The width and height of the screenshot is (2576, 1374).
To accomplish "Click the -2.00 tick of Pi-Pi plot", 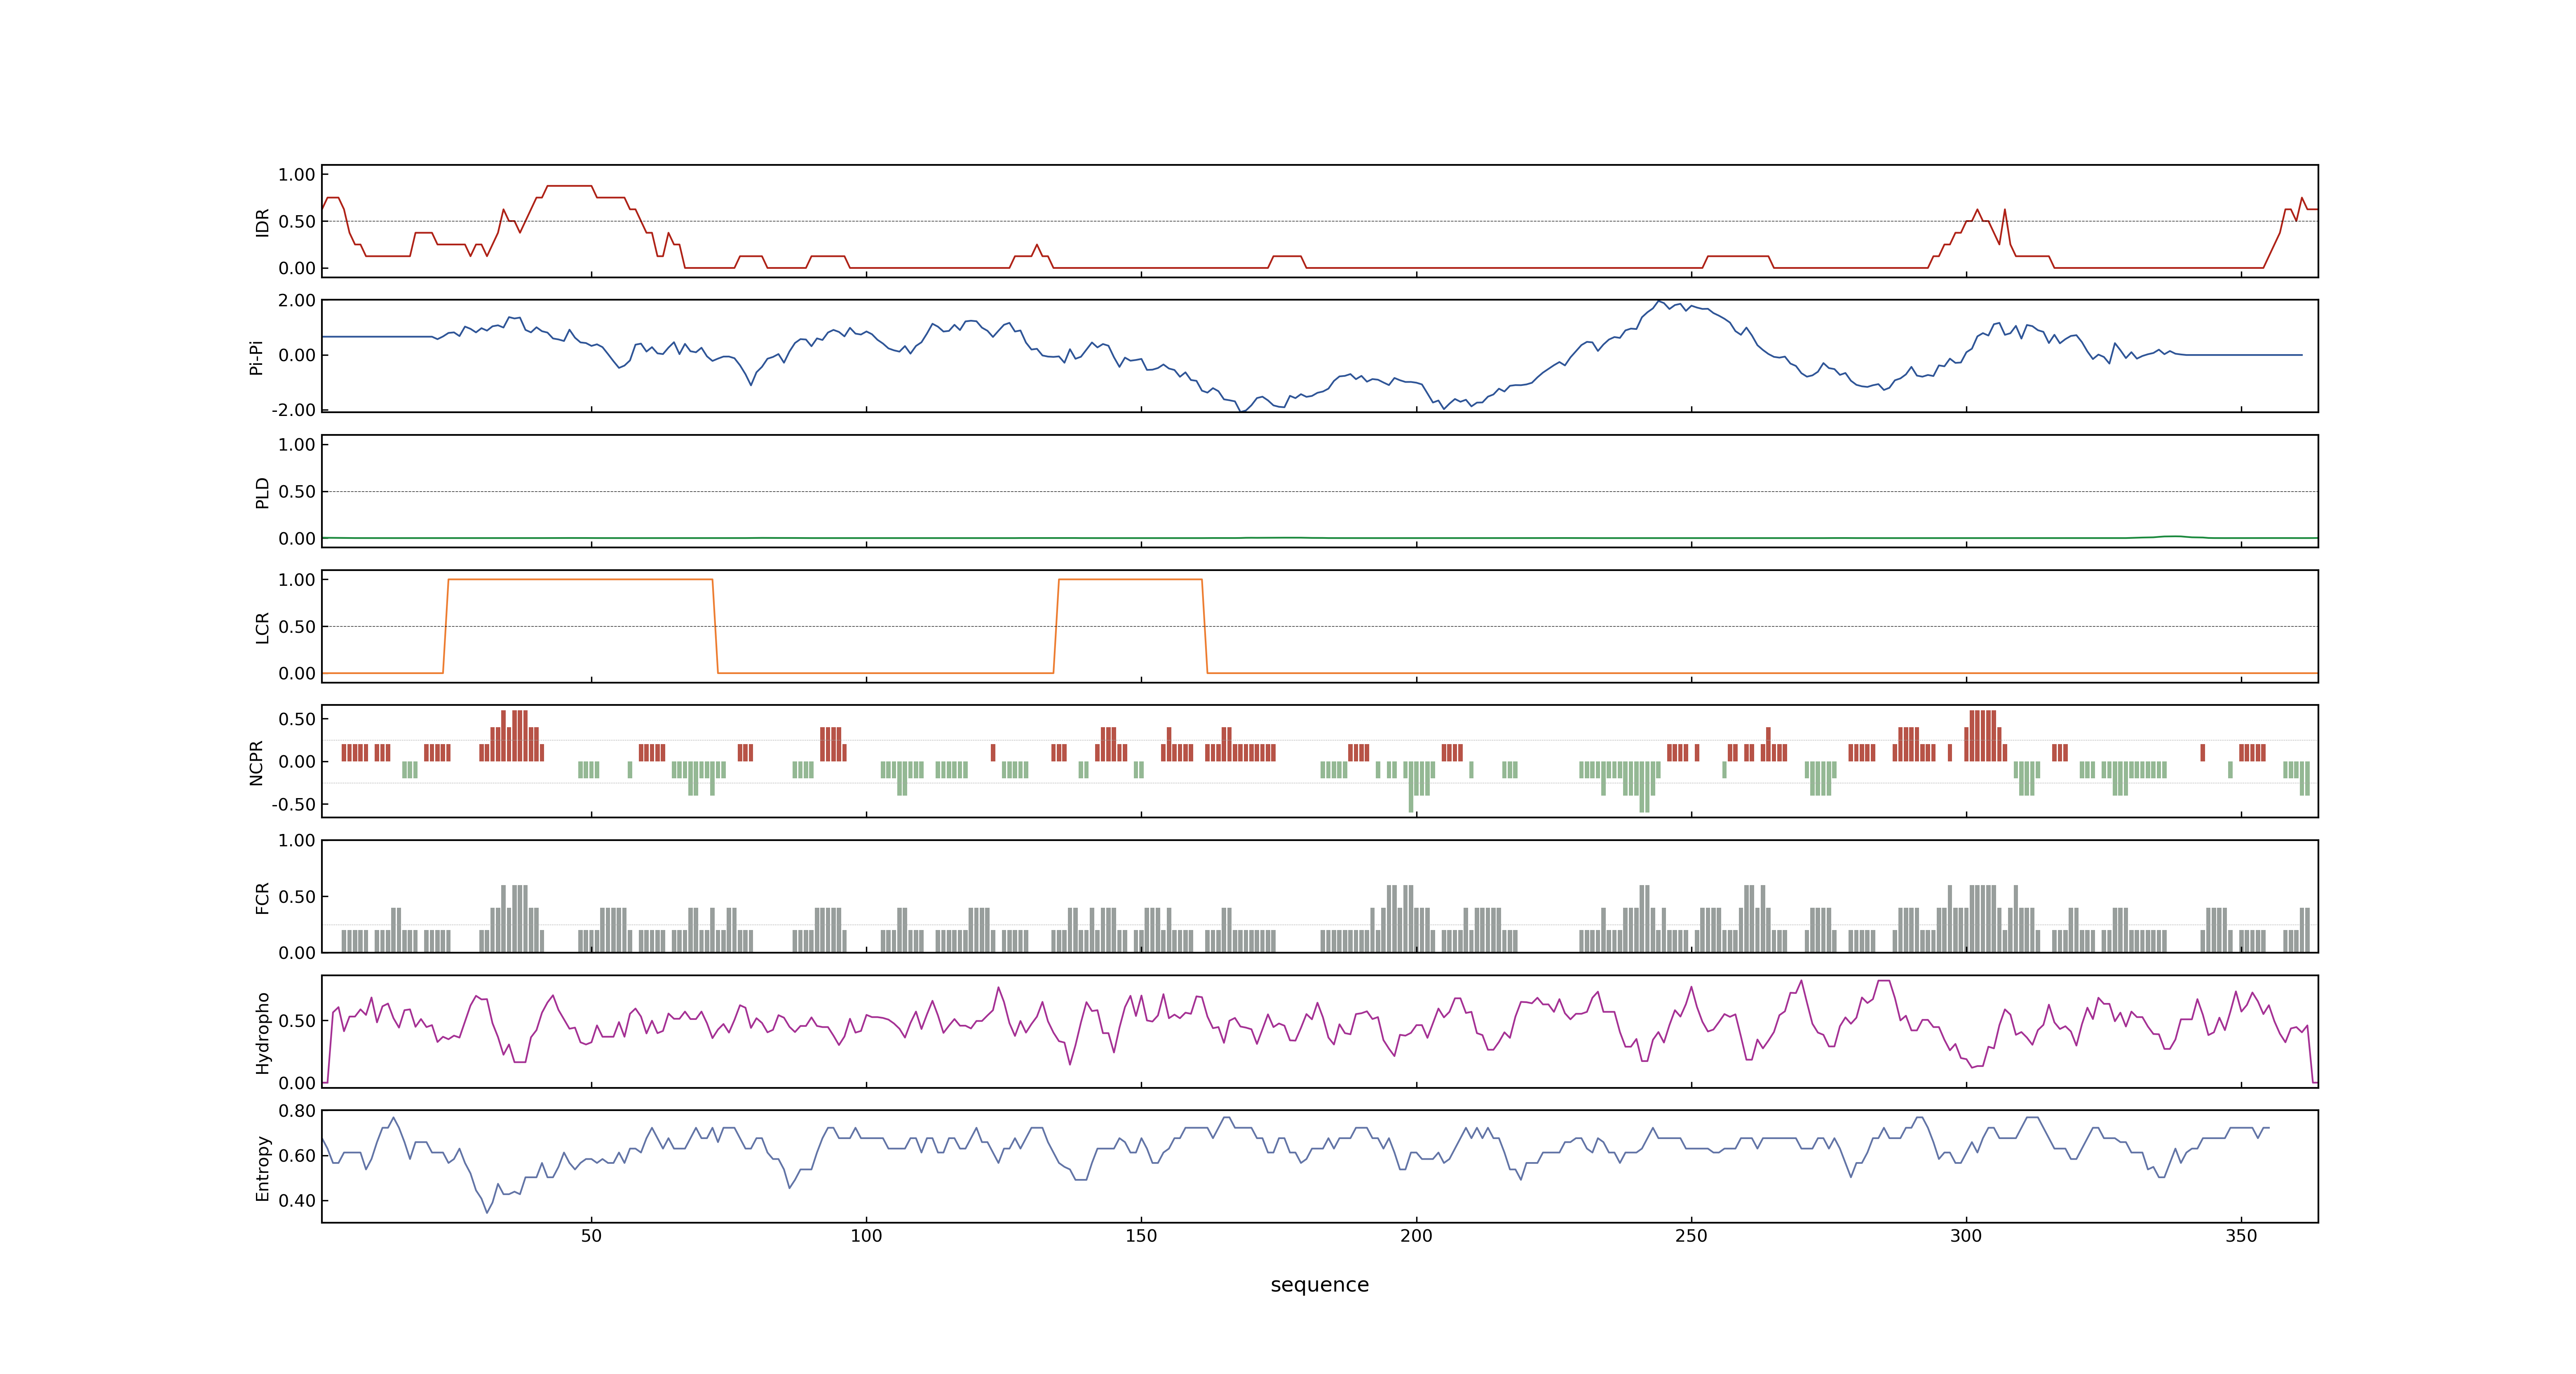I will pyautogui.click(x=294, y=410).
